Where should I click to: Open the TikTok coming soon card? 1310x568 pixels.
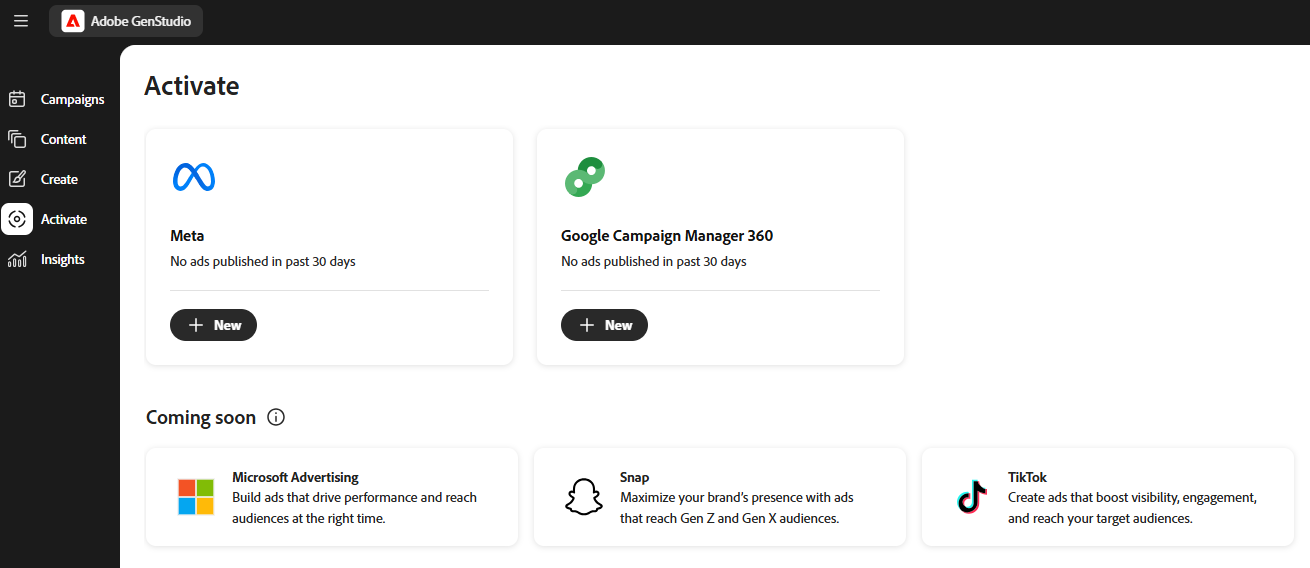click(x=1107, y=497)
